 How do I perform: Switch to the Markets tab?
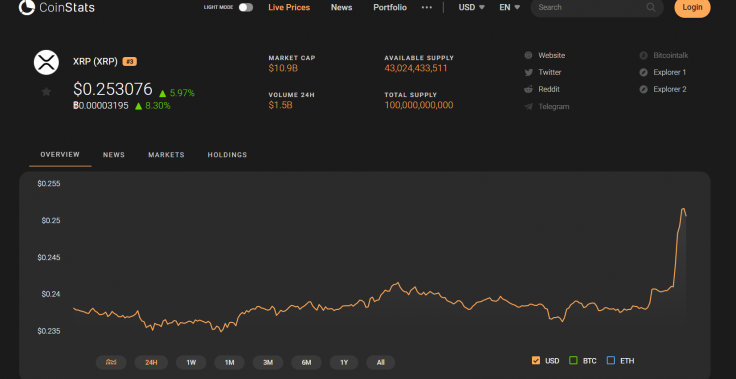(166, 155)
